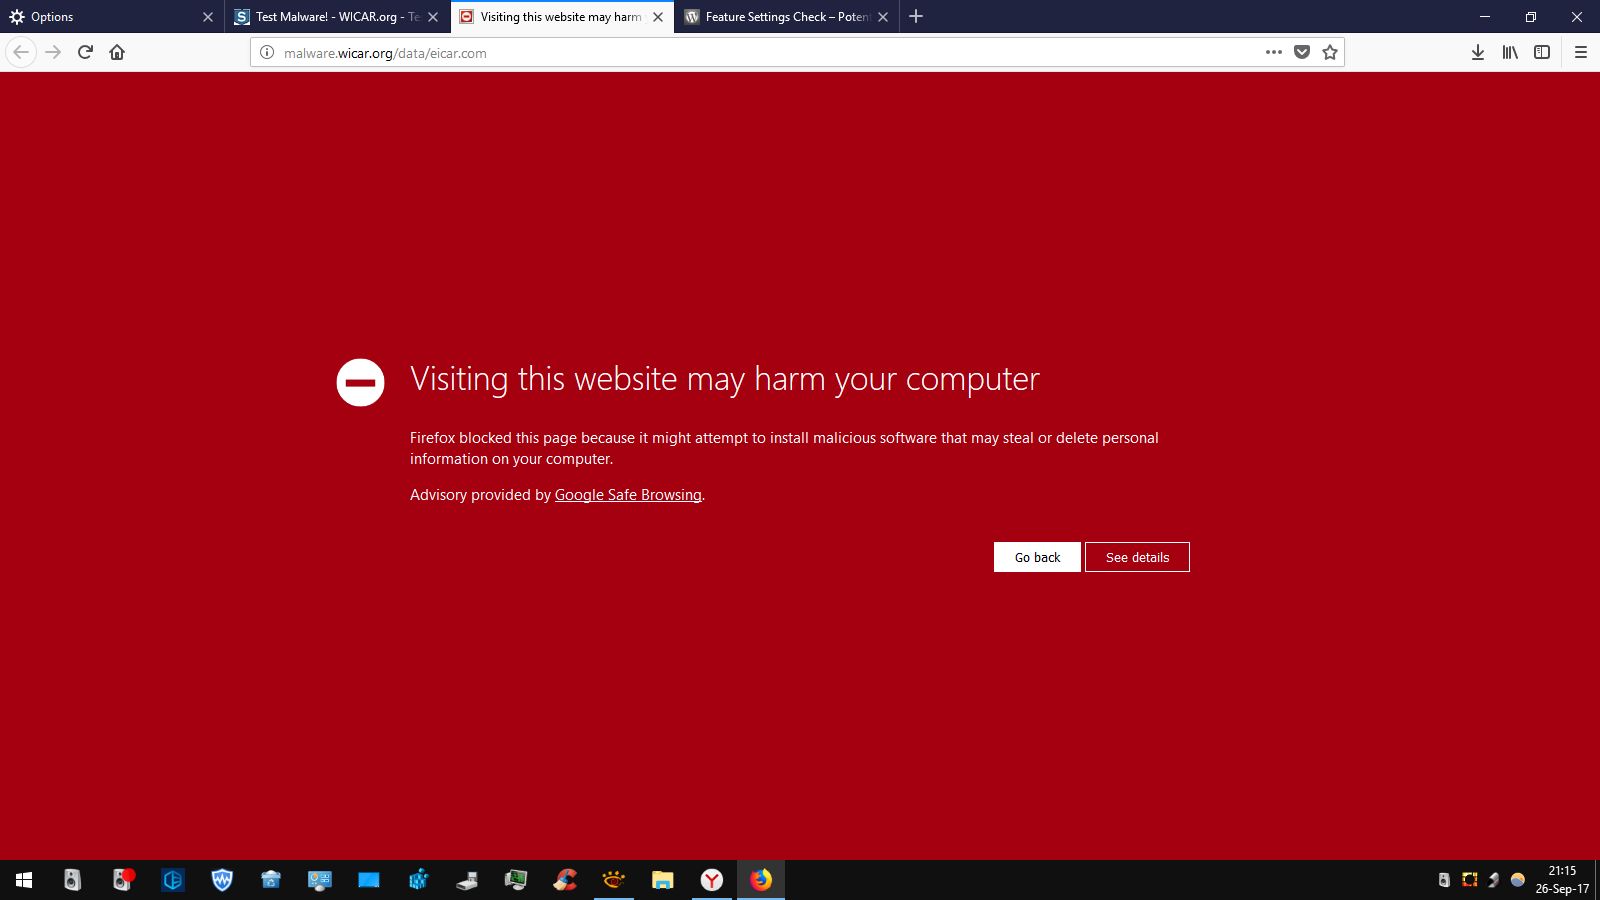Reload the current page
Screen dimensions: 1600x900
85,52
